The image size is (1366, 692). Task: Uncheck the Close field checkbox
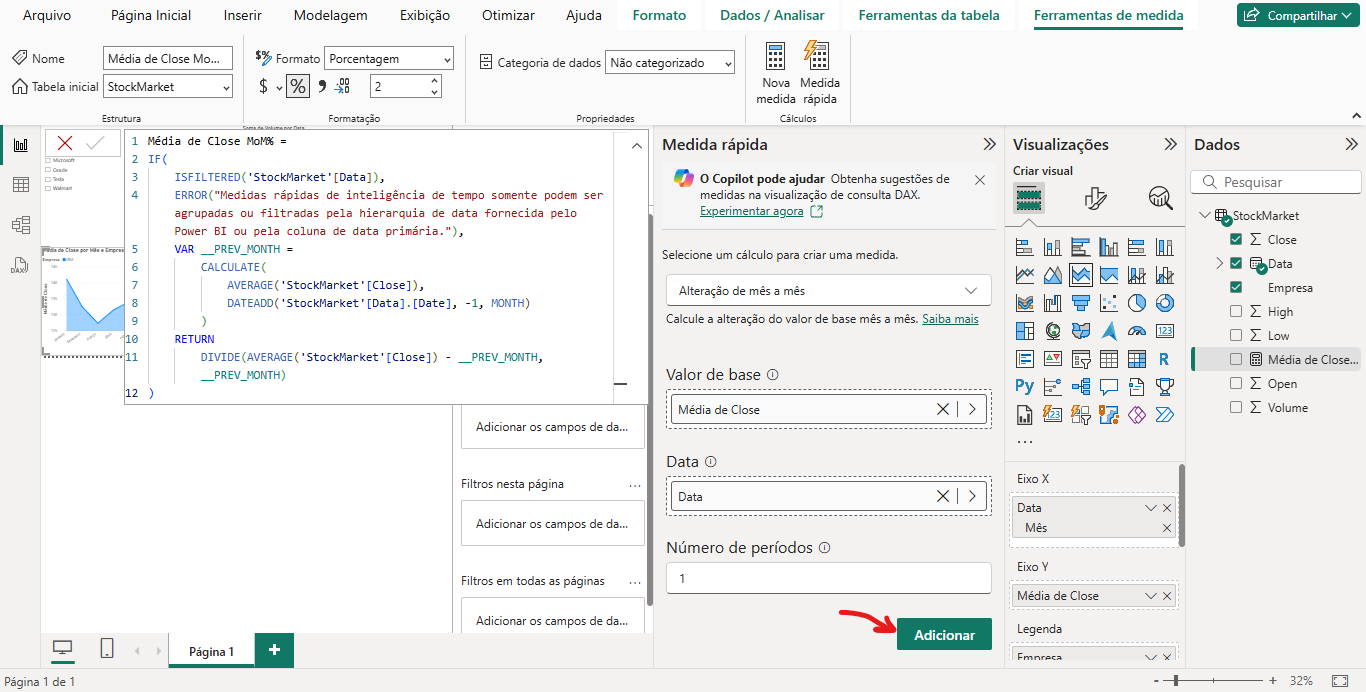click(1236, 239)
